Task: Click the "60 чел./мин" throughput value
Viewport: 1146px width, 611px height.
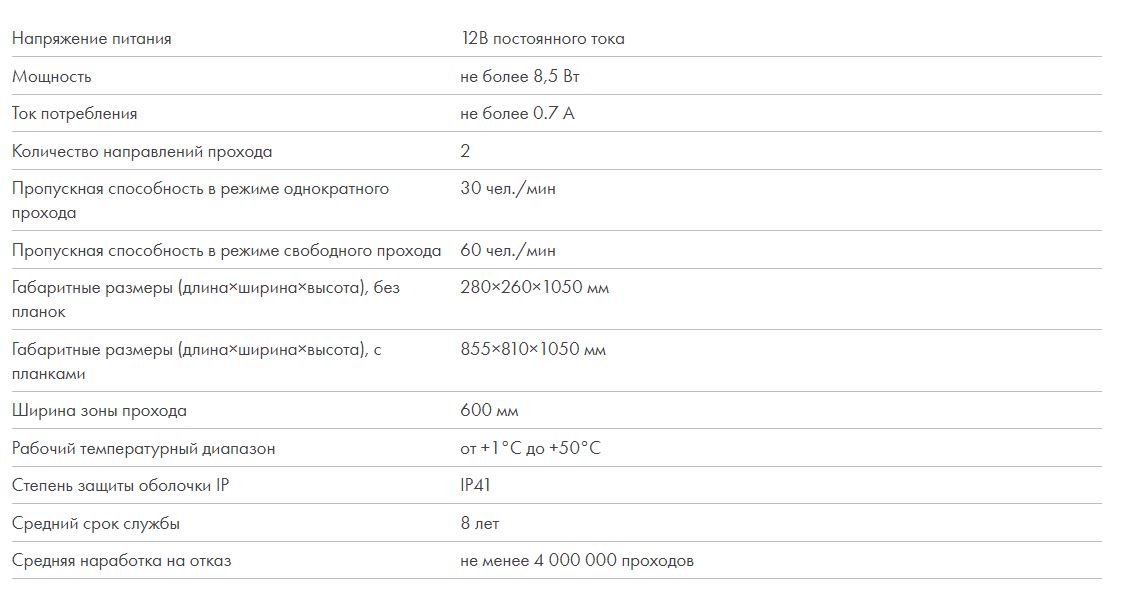Action: (x=508, y=251)
